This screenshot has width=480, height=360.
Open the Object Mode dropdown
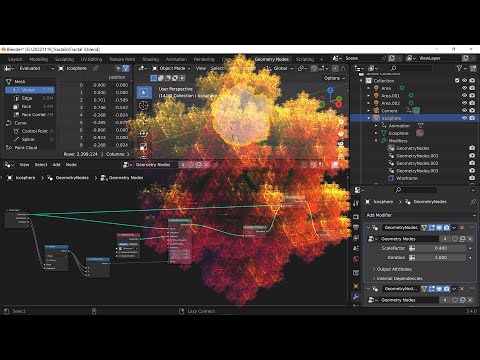pos(171,68)
